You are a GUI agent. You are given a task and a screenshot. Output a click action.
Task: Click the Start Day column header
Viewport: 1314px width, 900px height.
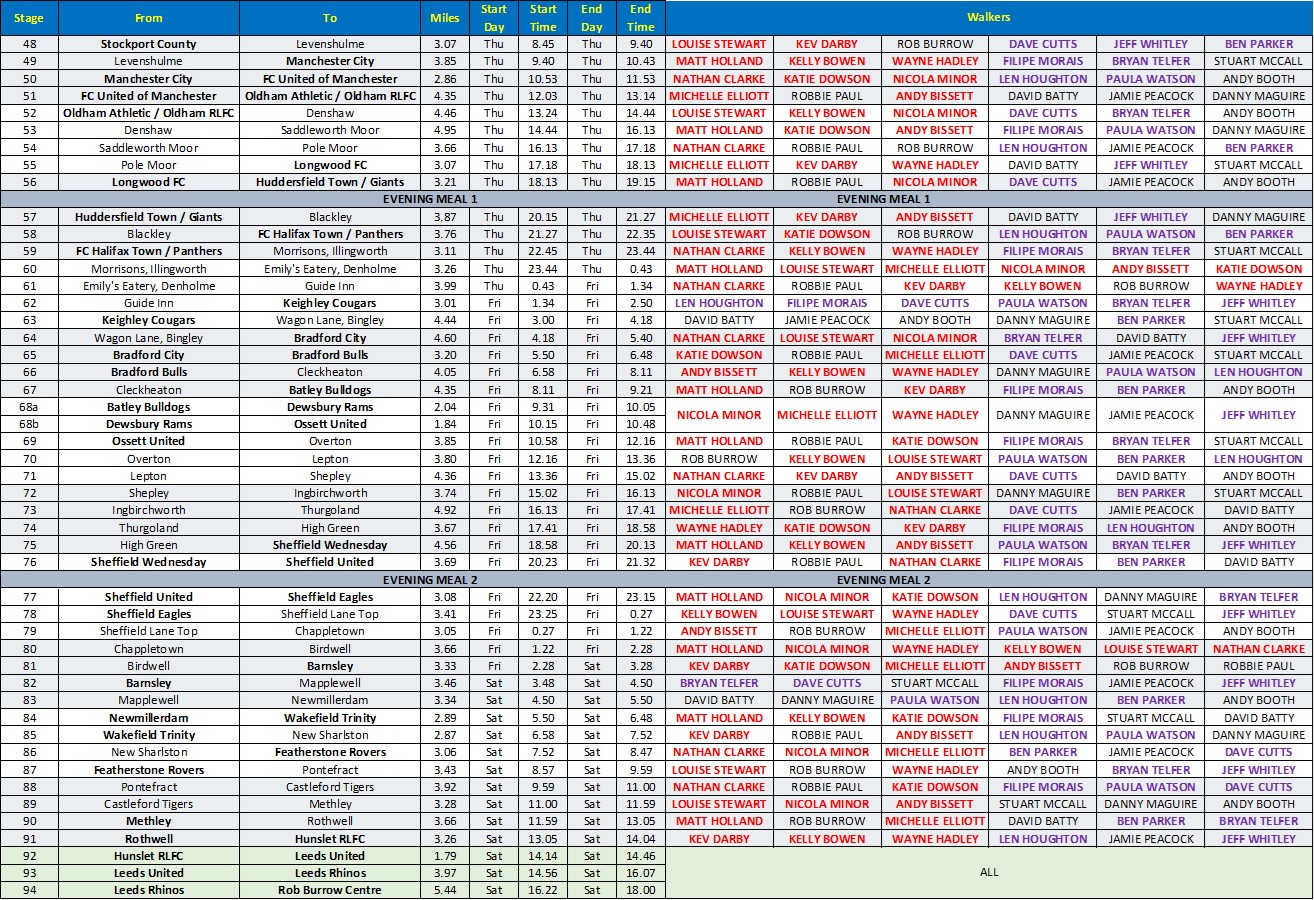pos(494,18)
